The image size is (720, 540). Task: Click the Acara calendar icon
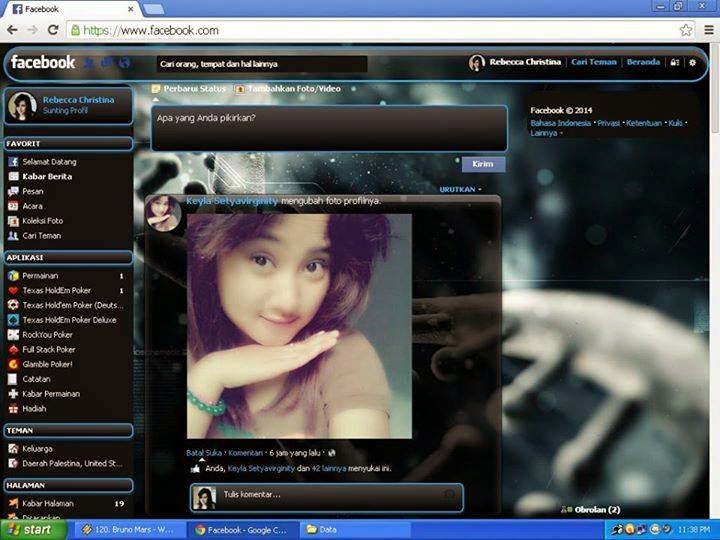pyautogui.click(x=13, y=206)
